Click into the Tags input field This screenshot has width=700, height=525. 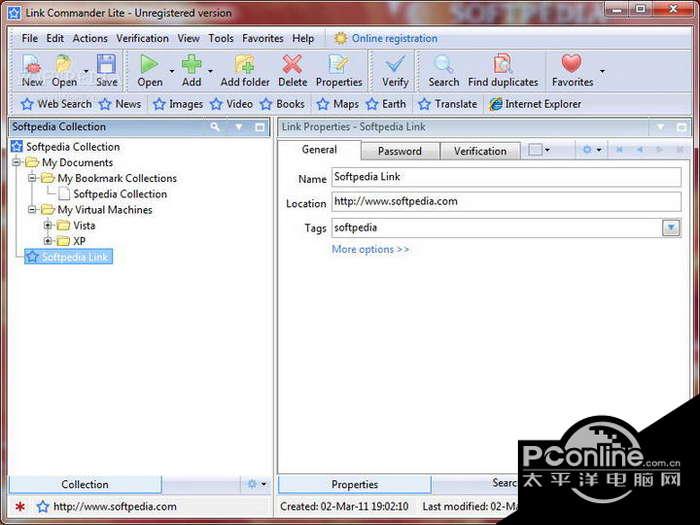click(x=497, y=228)
